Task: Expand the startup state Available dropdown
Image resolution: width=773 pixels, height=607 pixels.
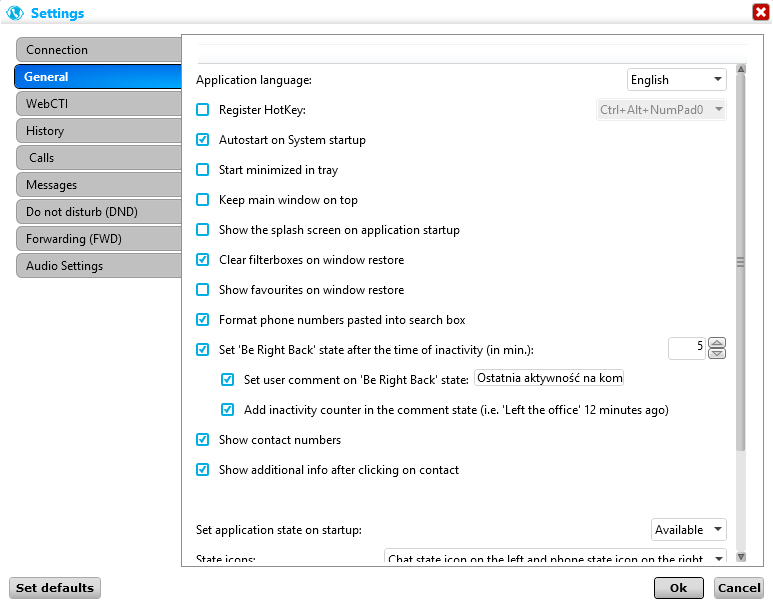Action: coord(688,530)
